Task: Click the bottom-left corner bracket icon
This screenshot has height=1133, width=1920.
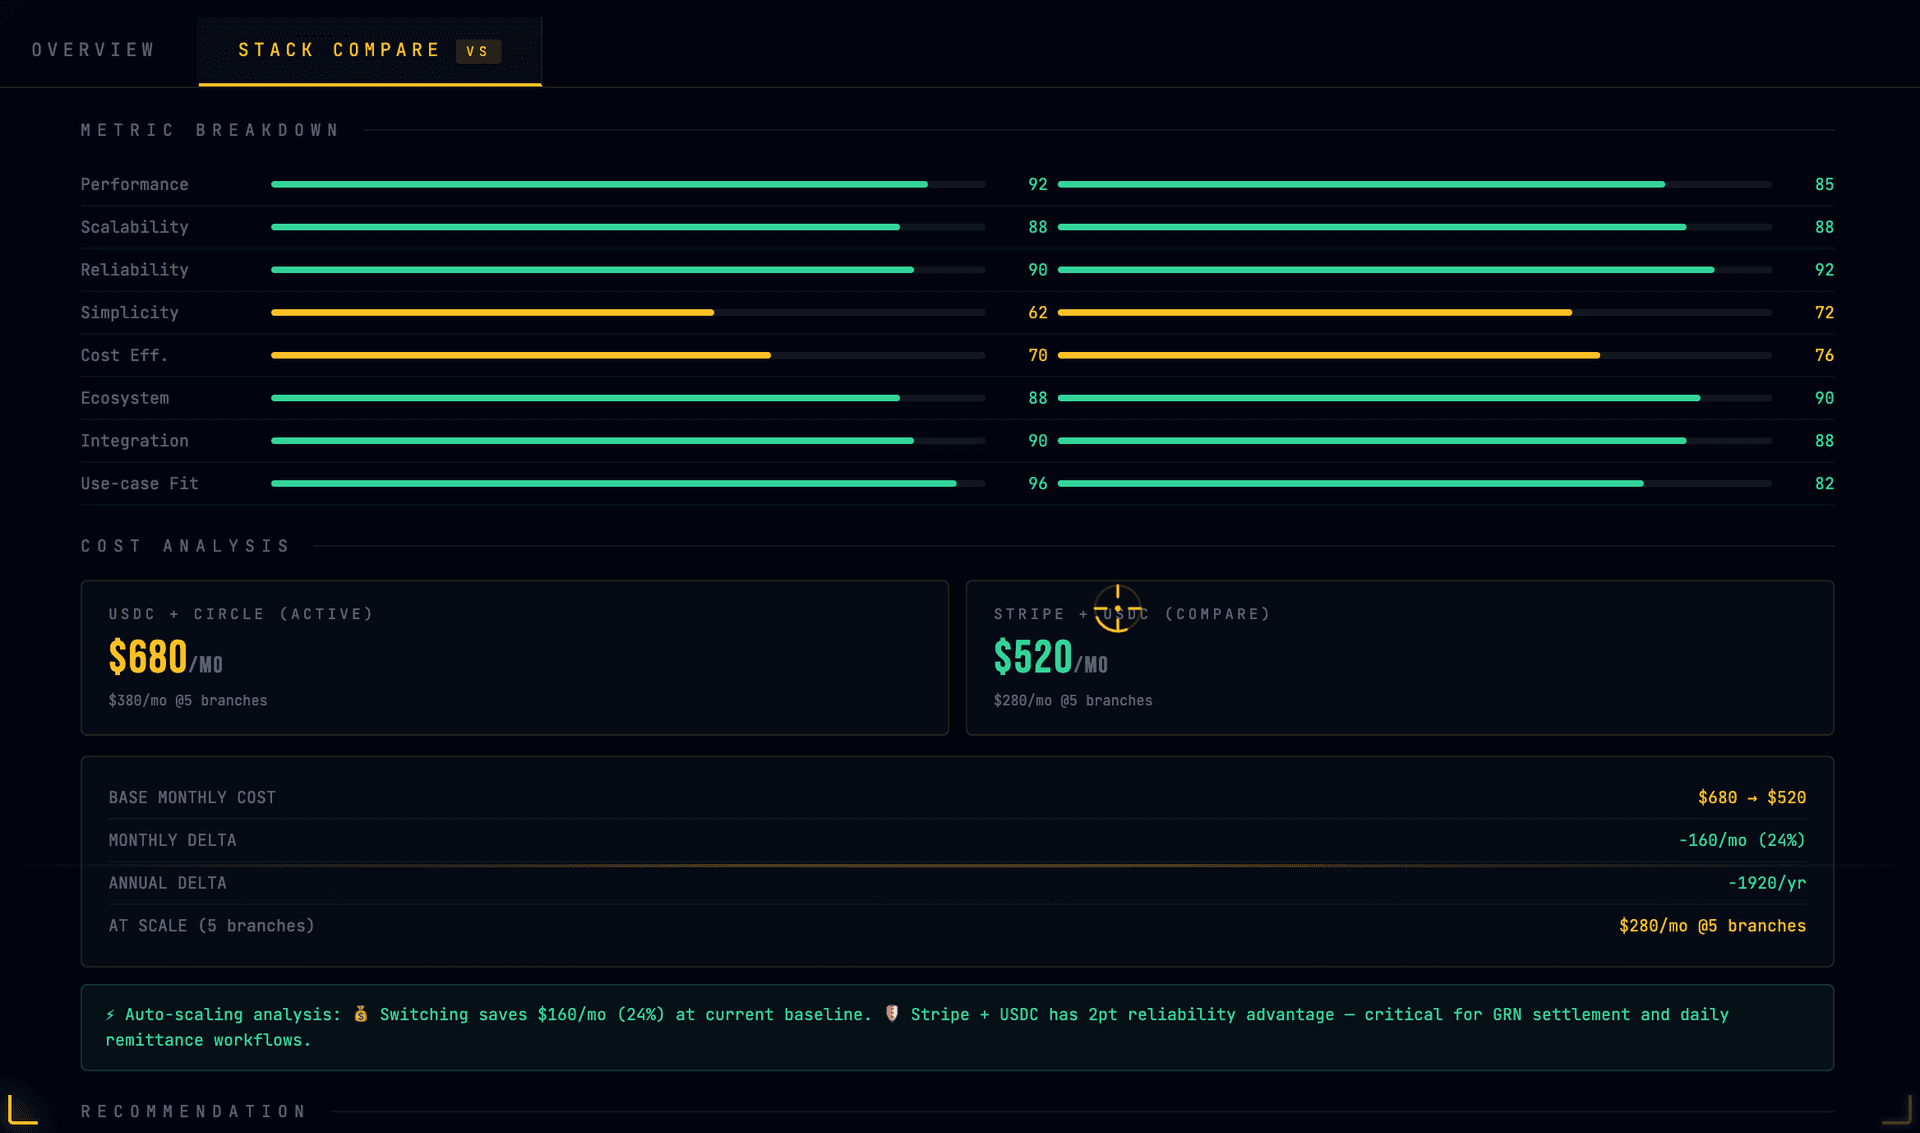Action: 22,1109
